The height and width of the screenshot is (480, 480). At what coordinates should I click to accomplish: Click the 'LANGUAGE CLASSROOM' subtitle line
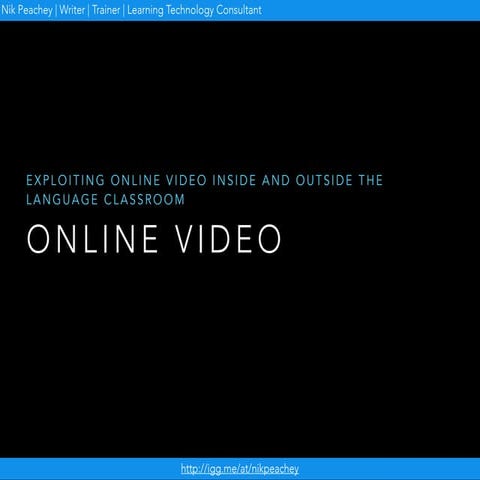(105, 200)
